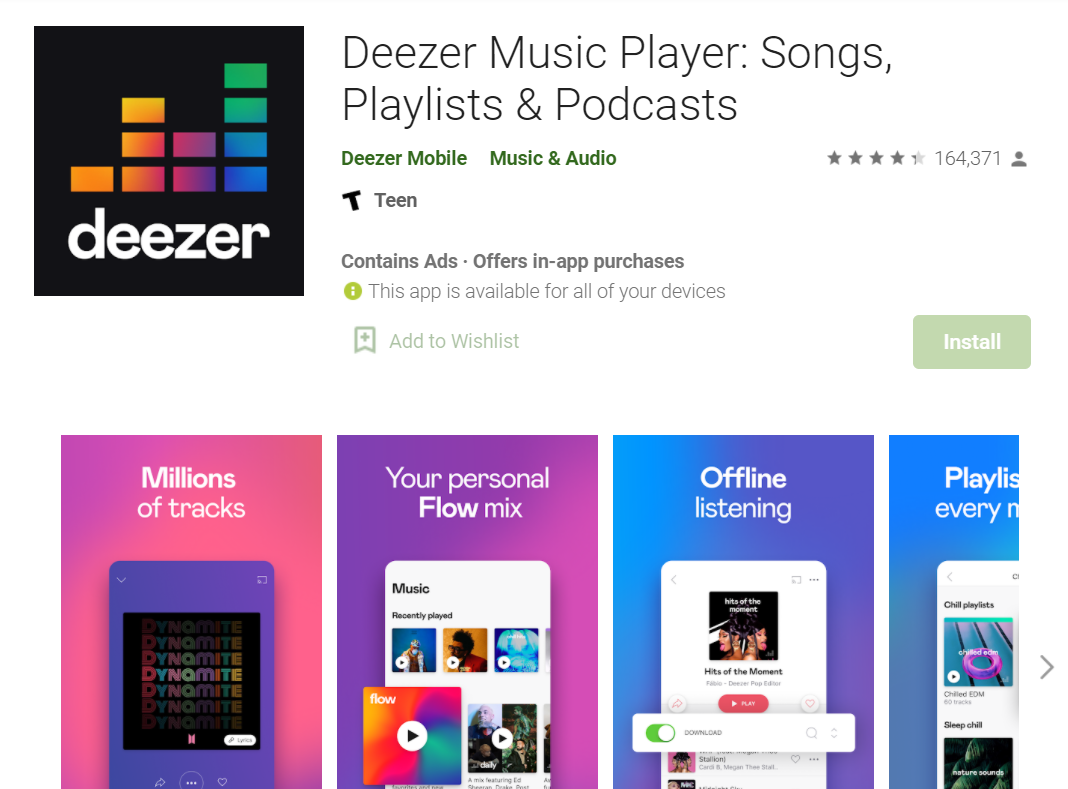Show next screenshots with the right chevron
The height and width of the screenshot is (789, 1068).
(x=1047, y=667)
